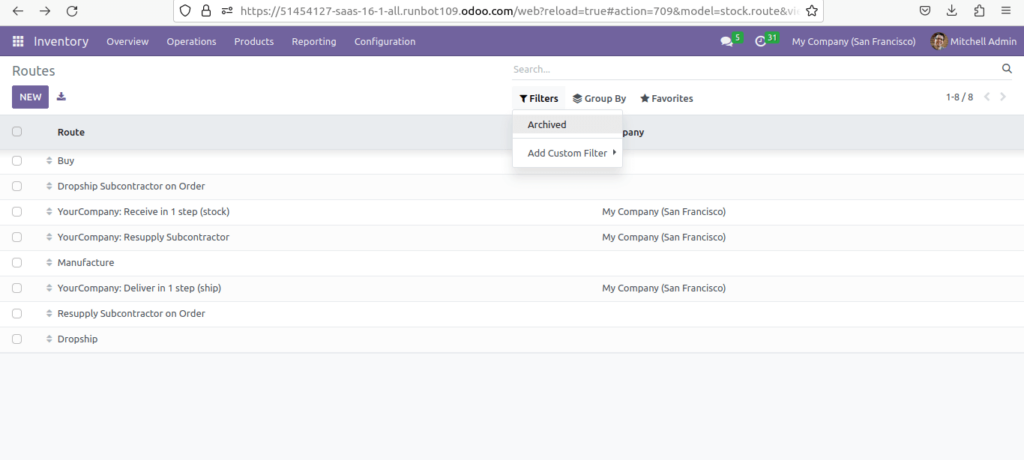Click the padlock site security icon

pos(206,10)
